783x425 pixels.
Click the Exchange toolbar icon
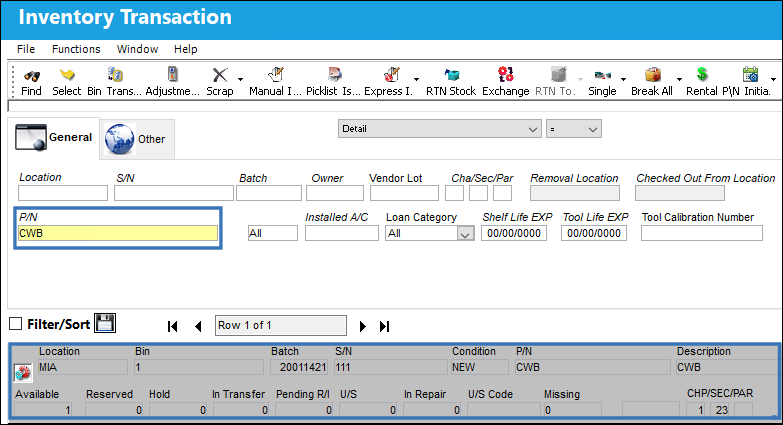[505, 75]
